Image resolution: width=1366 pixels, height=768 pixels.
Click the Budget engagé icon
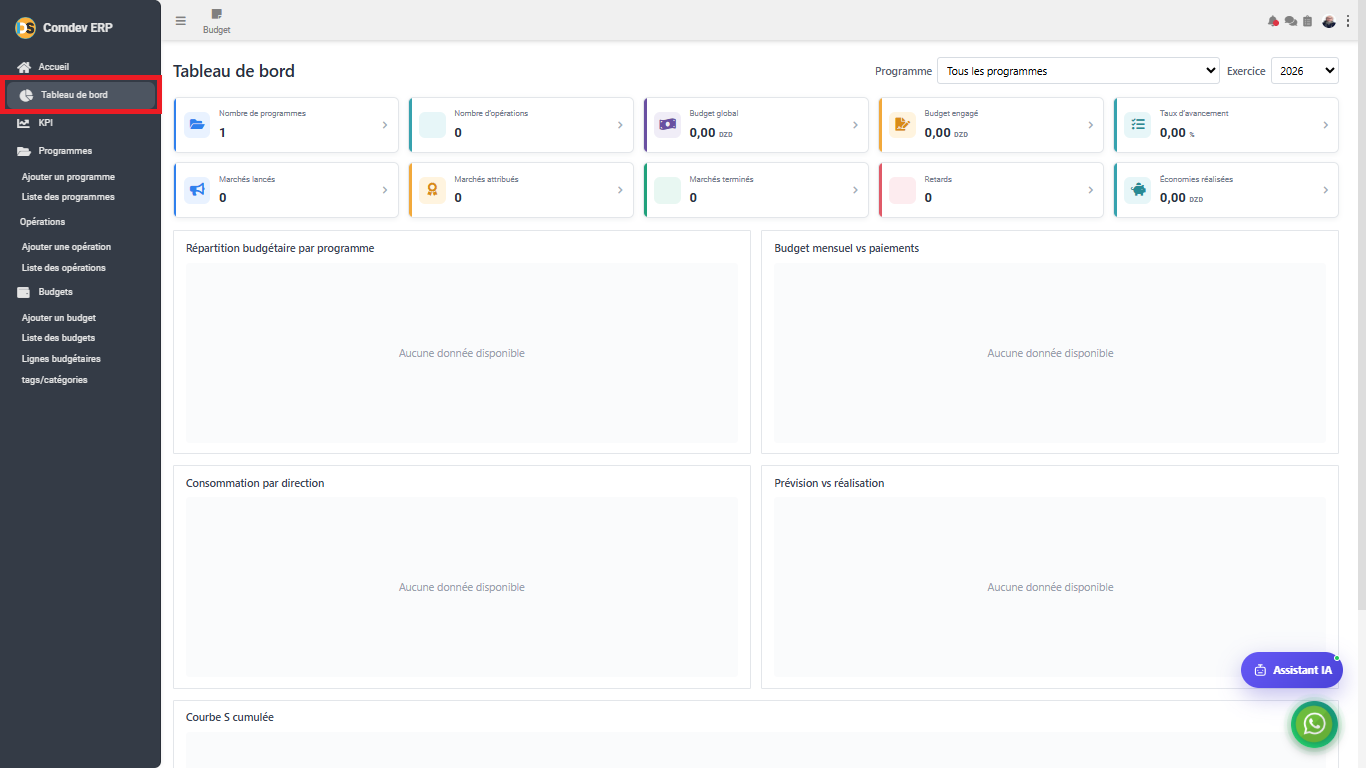click(x=902, y=125)
